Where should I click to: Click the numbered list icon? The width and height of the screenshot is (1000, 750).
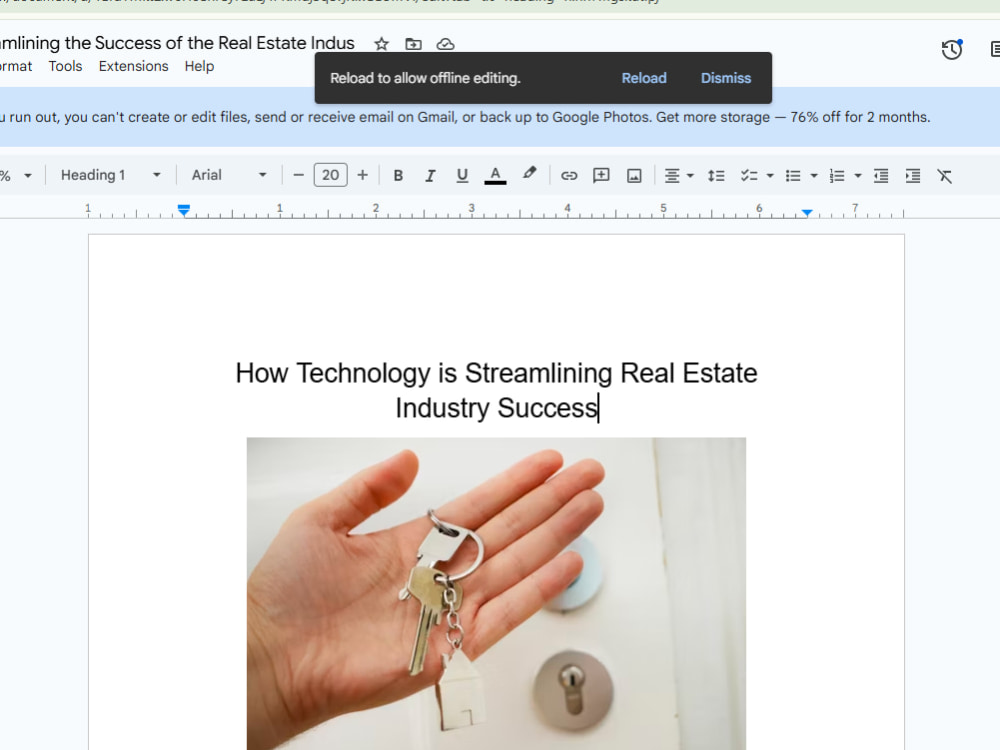click(x=837, y=175)
